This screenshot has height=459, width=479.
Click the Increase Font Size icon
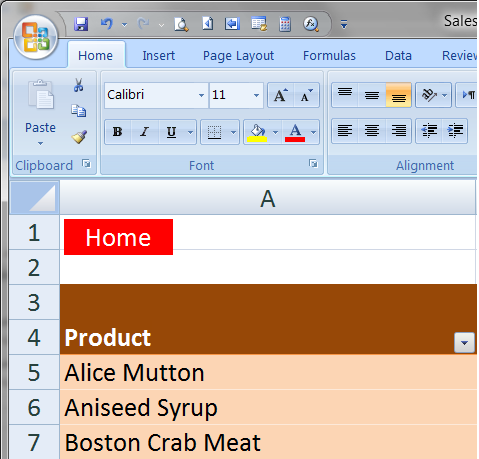281,95
